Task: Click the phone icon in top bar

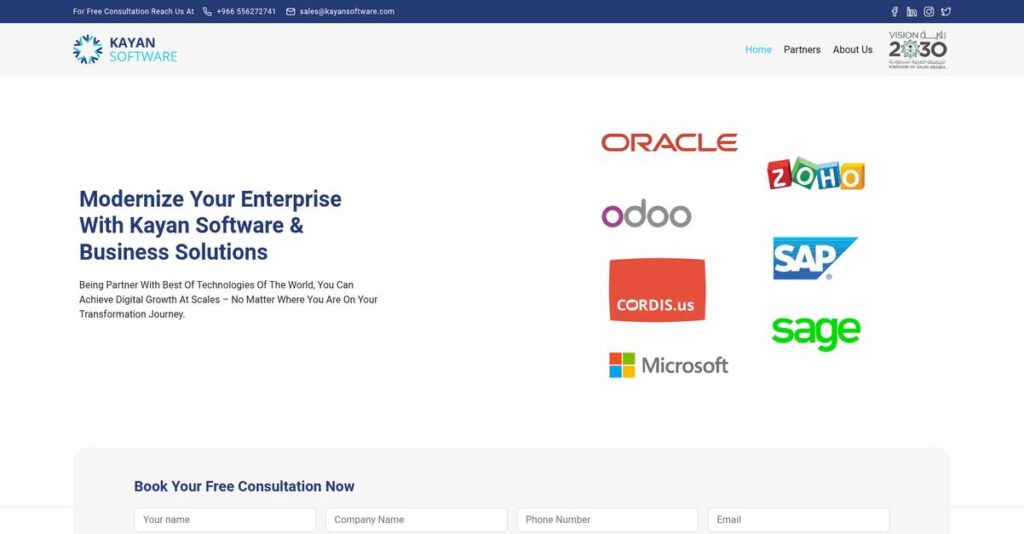Action: pos(207,12)
